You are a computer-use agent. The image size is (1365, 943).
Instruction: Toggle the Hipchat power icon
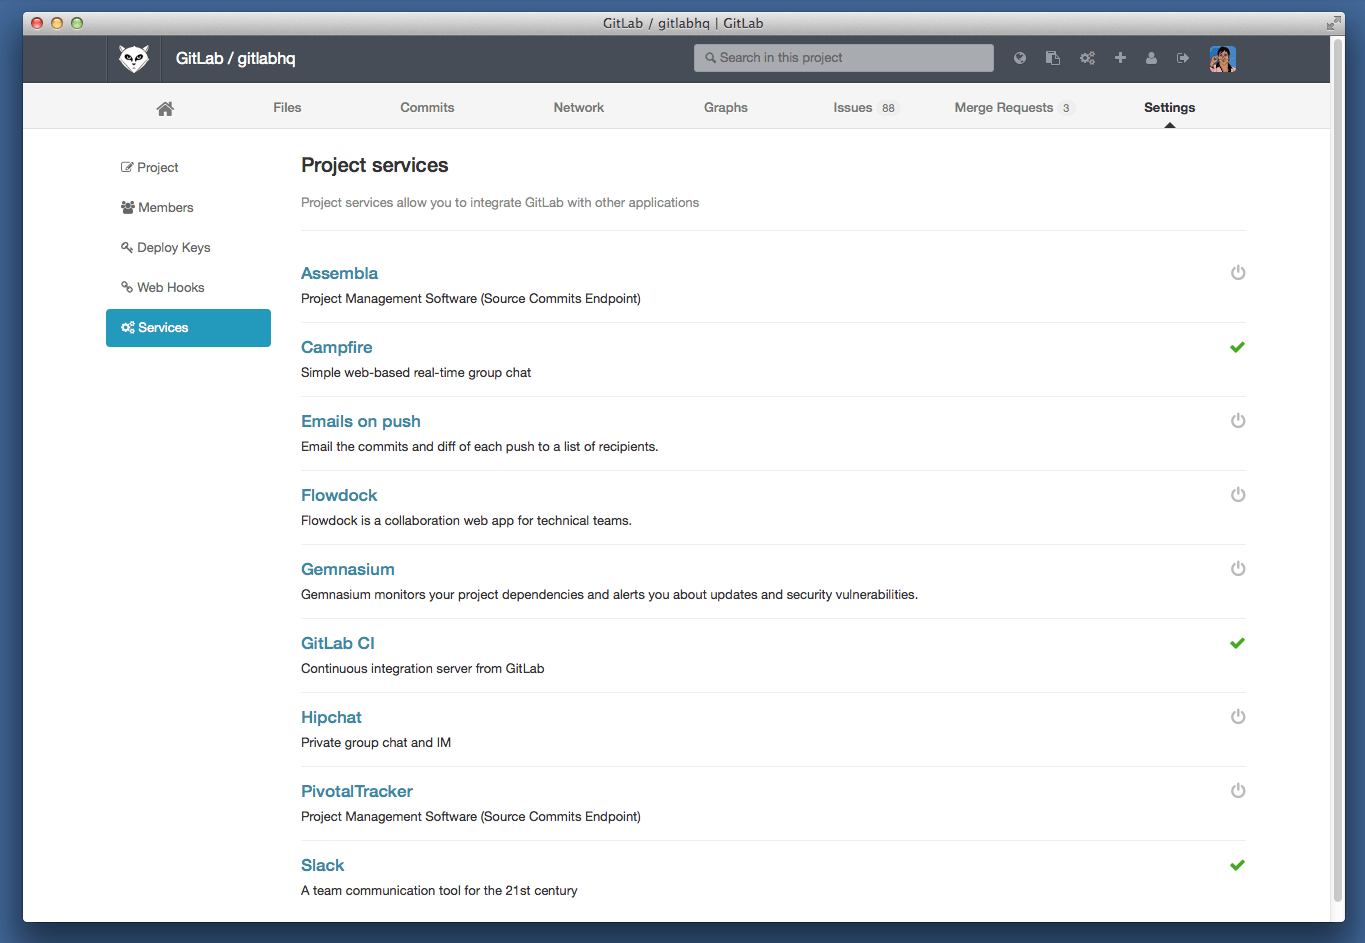tap(1238, 717)
